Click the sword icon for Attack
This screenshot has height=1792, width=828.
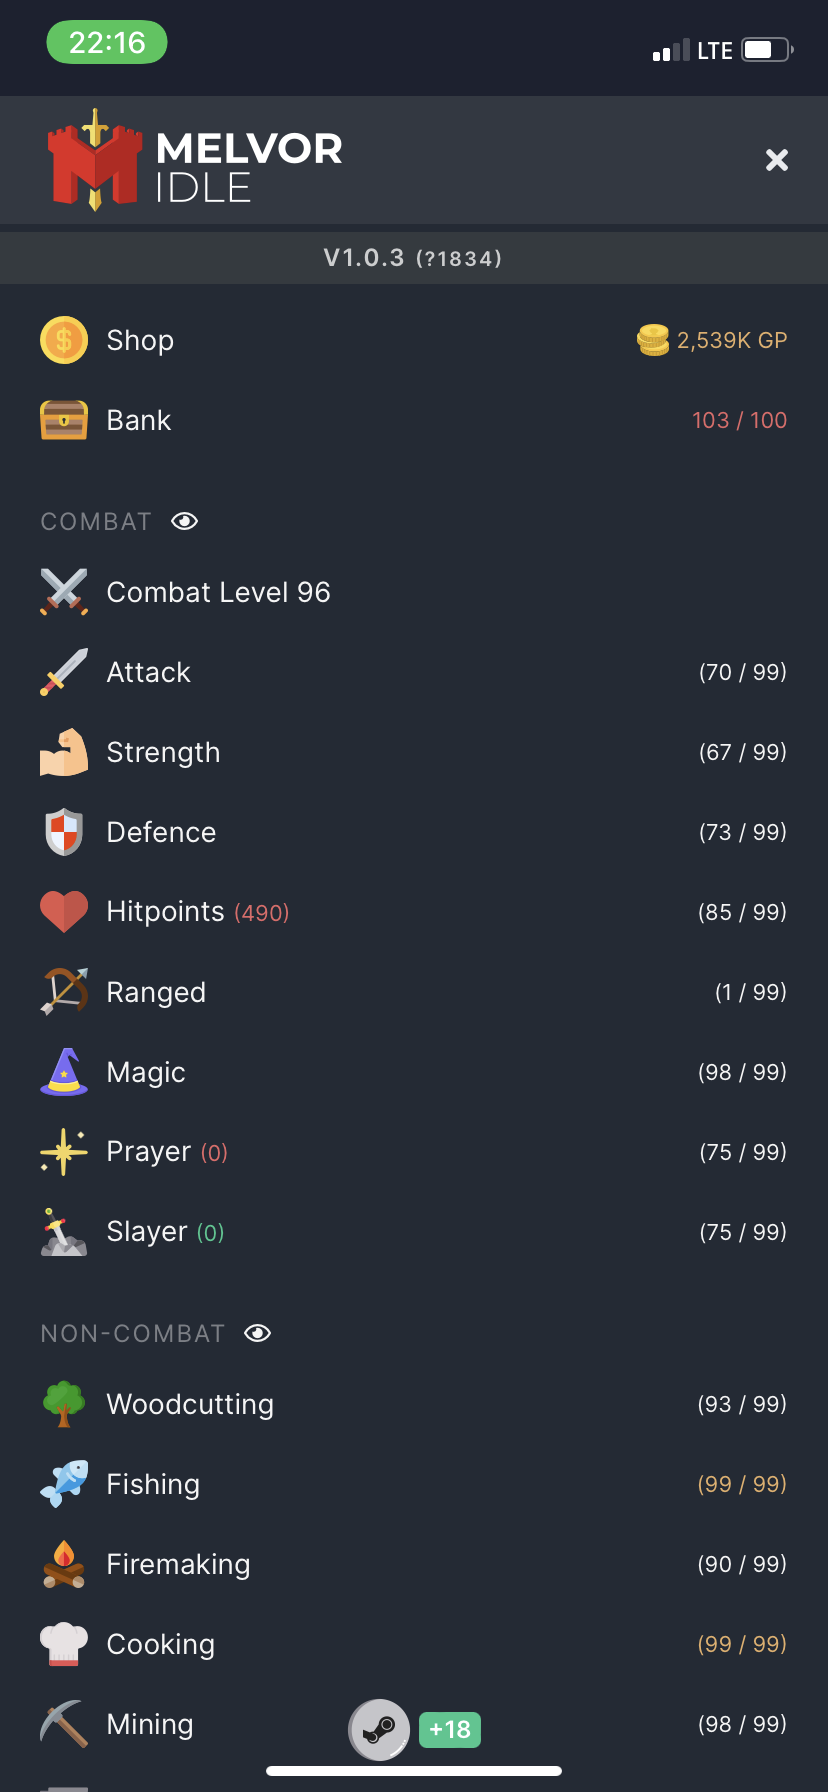(63, 671)
